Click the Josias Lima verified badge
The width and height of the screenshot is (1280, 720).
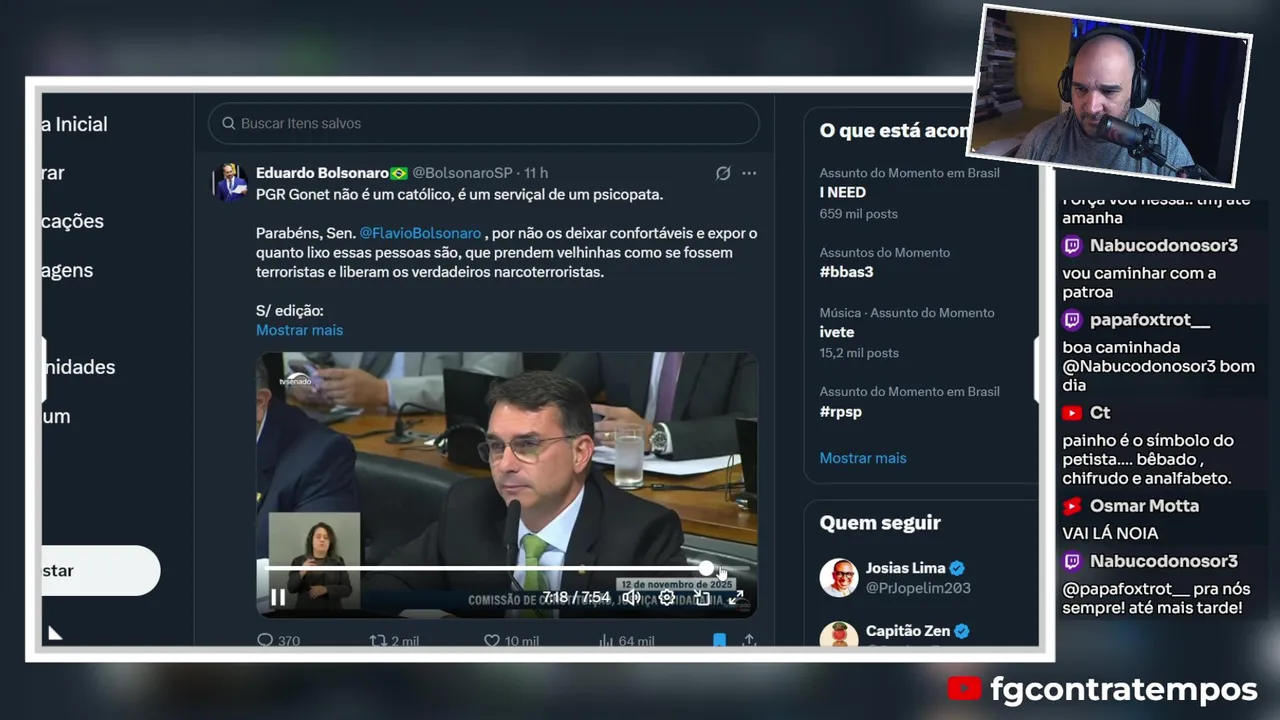[957, 568]
